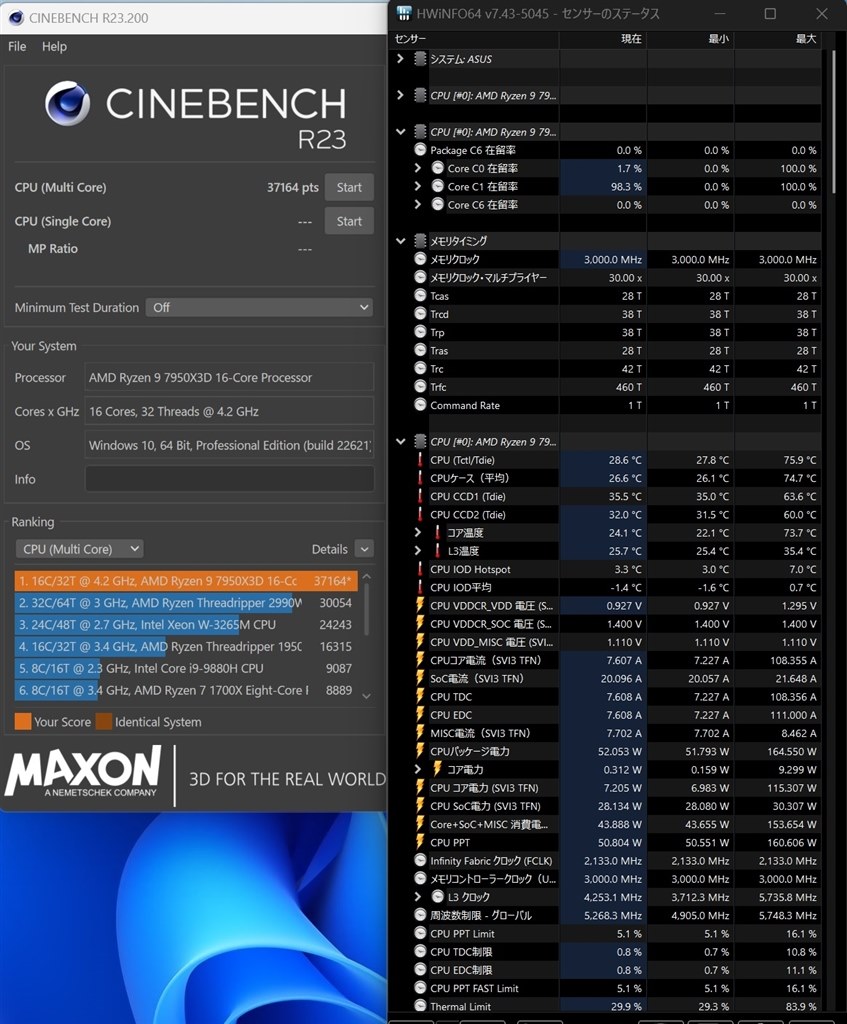847x1024 pixels.
Task: Open the File menu in Cinebench
Action: click(17, 46)
